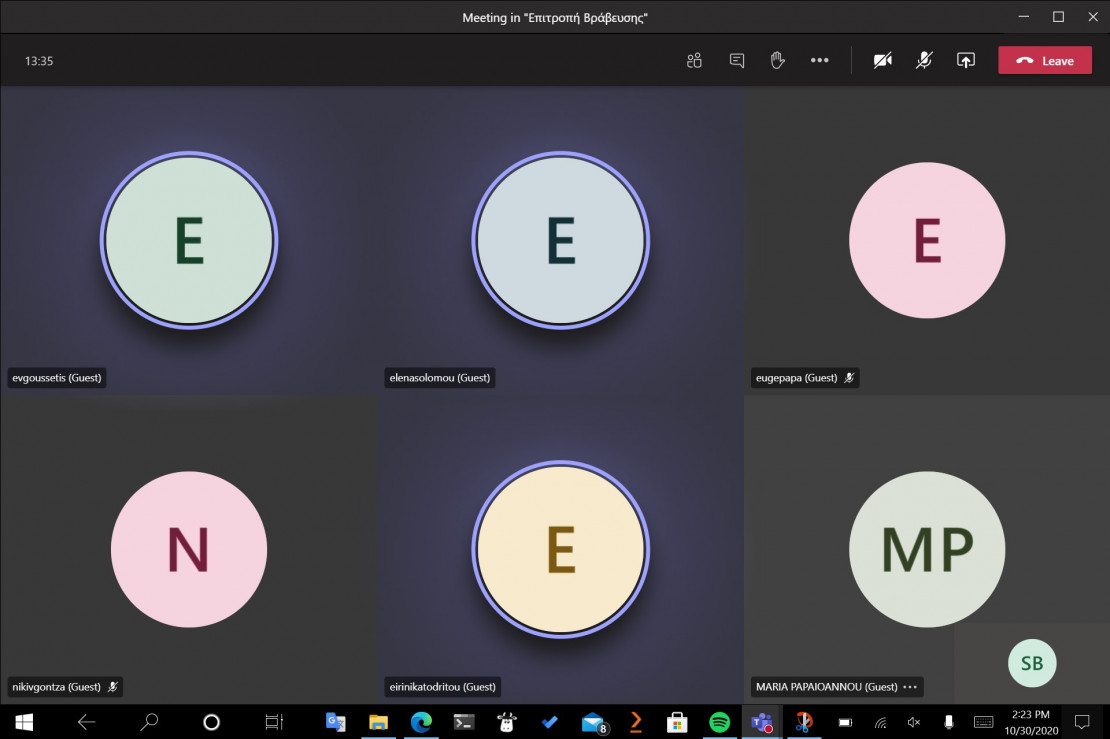The width and height of the screenshot is (1110, 739).
Task: Click the meeting duration timer 13:35
Action: [39, 61]
